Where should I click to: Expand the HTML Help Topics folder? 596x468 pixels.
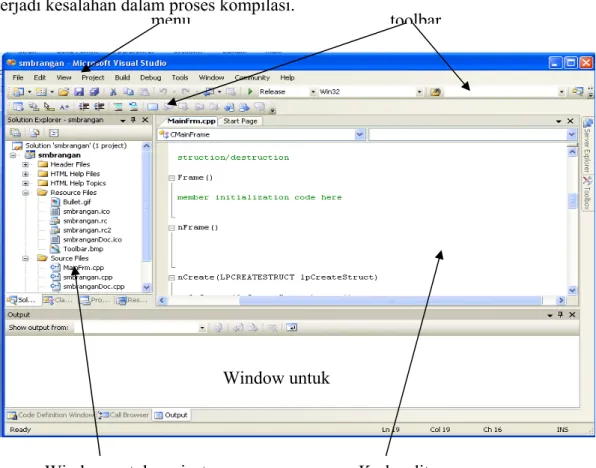coord(25,183)
